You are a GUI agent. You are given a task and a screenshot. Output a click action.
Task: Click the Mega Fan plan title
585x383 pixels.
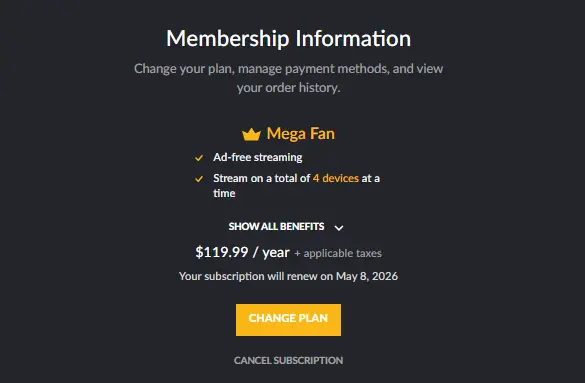click(x=301, y=134)
